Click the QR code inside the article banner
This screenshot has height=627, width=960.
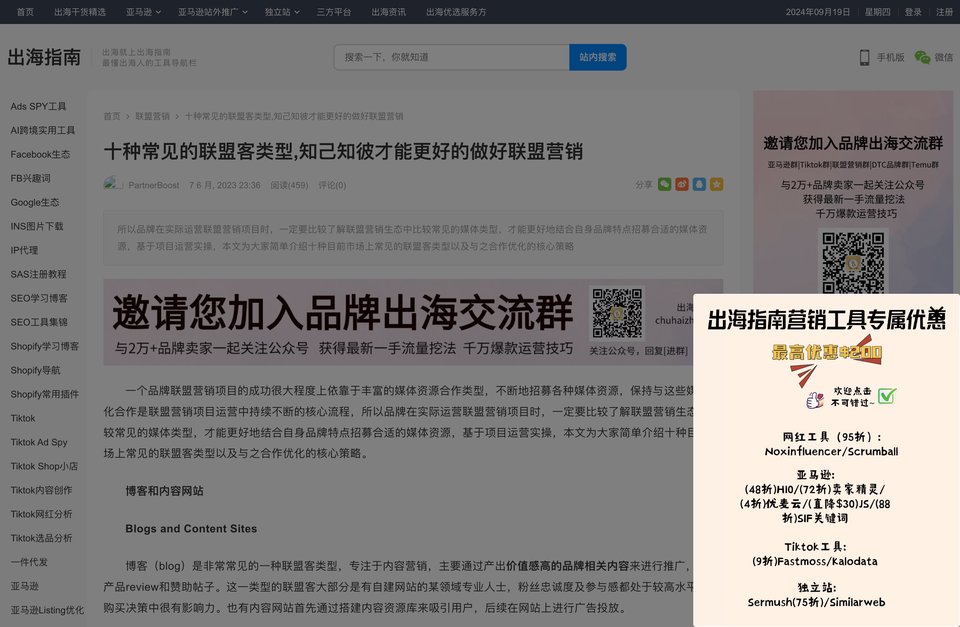(617, 314)
